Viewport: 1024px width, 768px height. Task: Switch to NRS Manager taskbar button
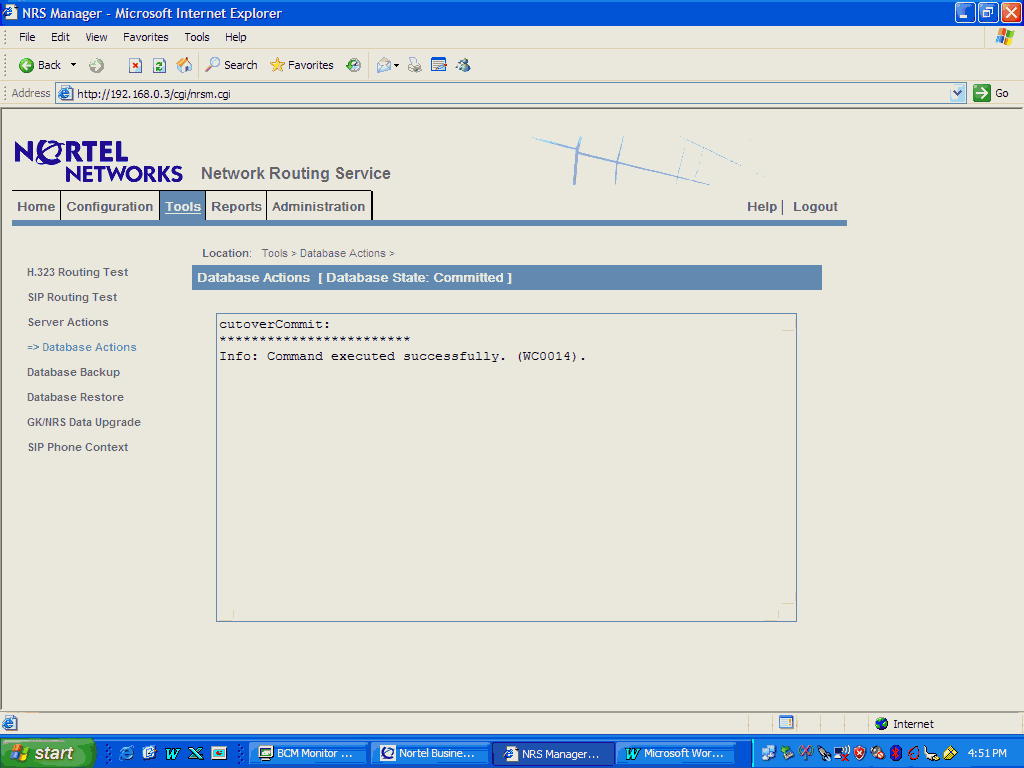point(552,753)
